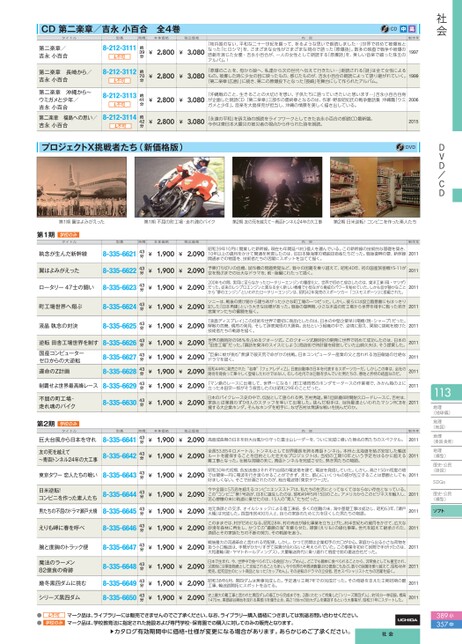Image resolution: width=462 pixels, height=644 pixels.
Task: Click product code 8-335-6625
Action: tap(120, 326)
